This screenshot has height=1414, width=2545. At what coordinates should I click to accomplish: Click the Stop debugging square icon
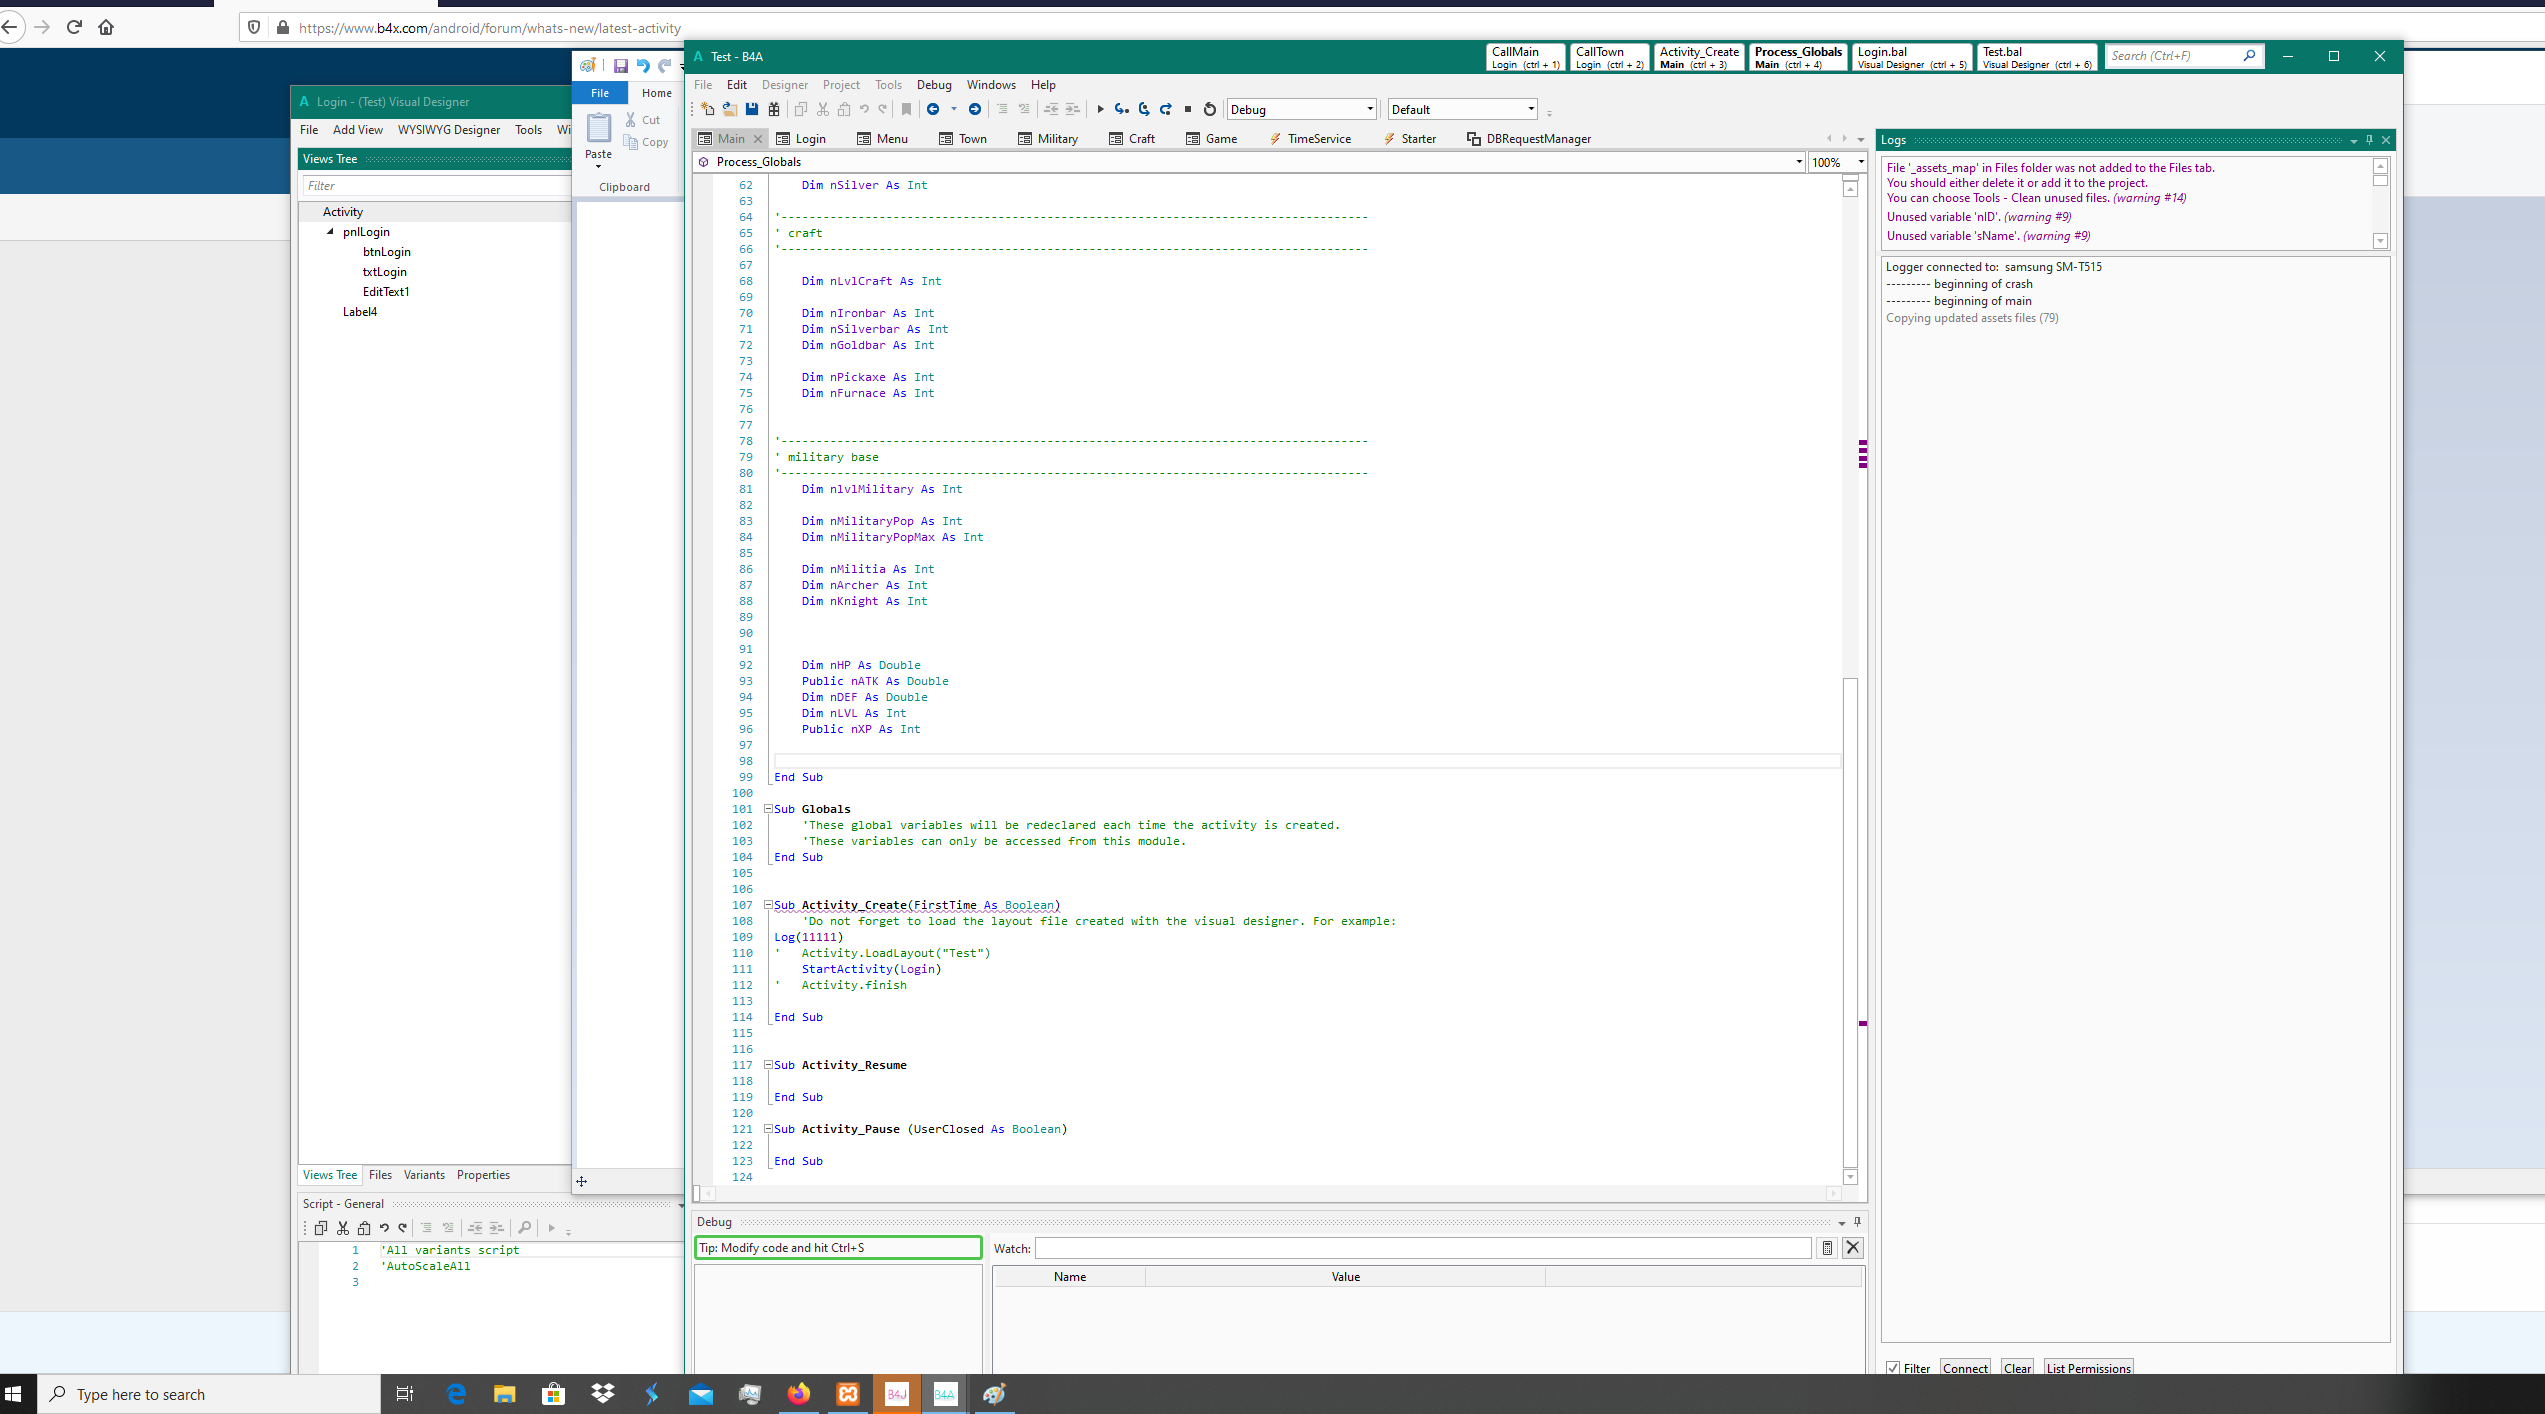[x=1188, y=110]
